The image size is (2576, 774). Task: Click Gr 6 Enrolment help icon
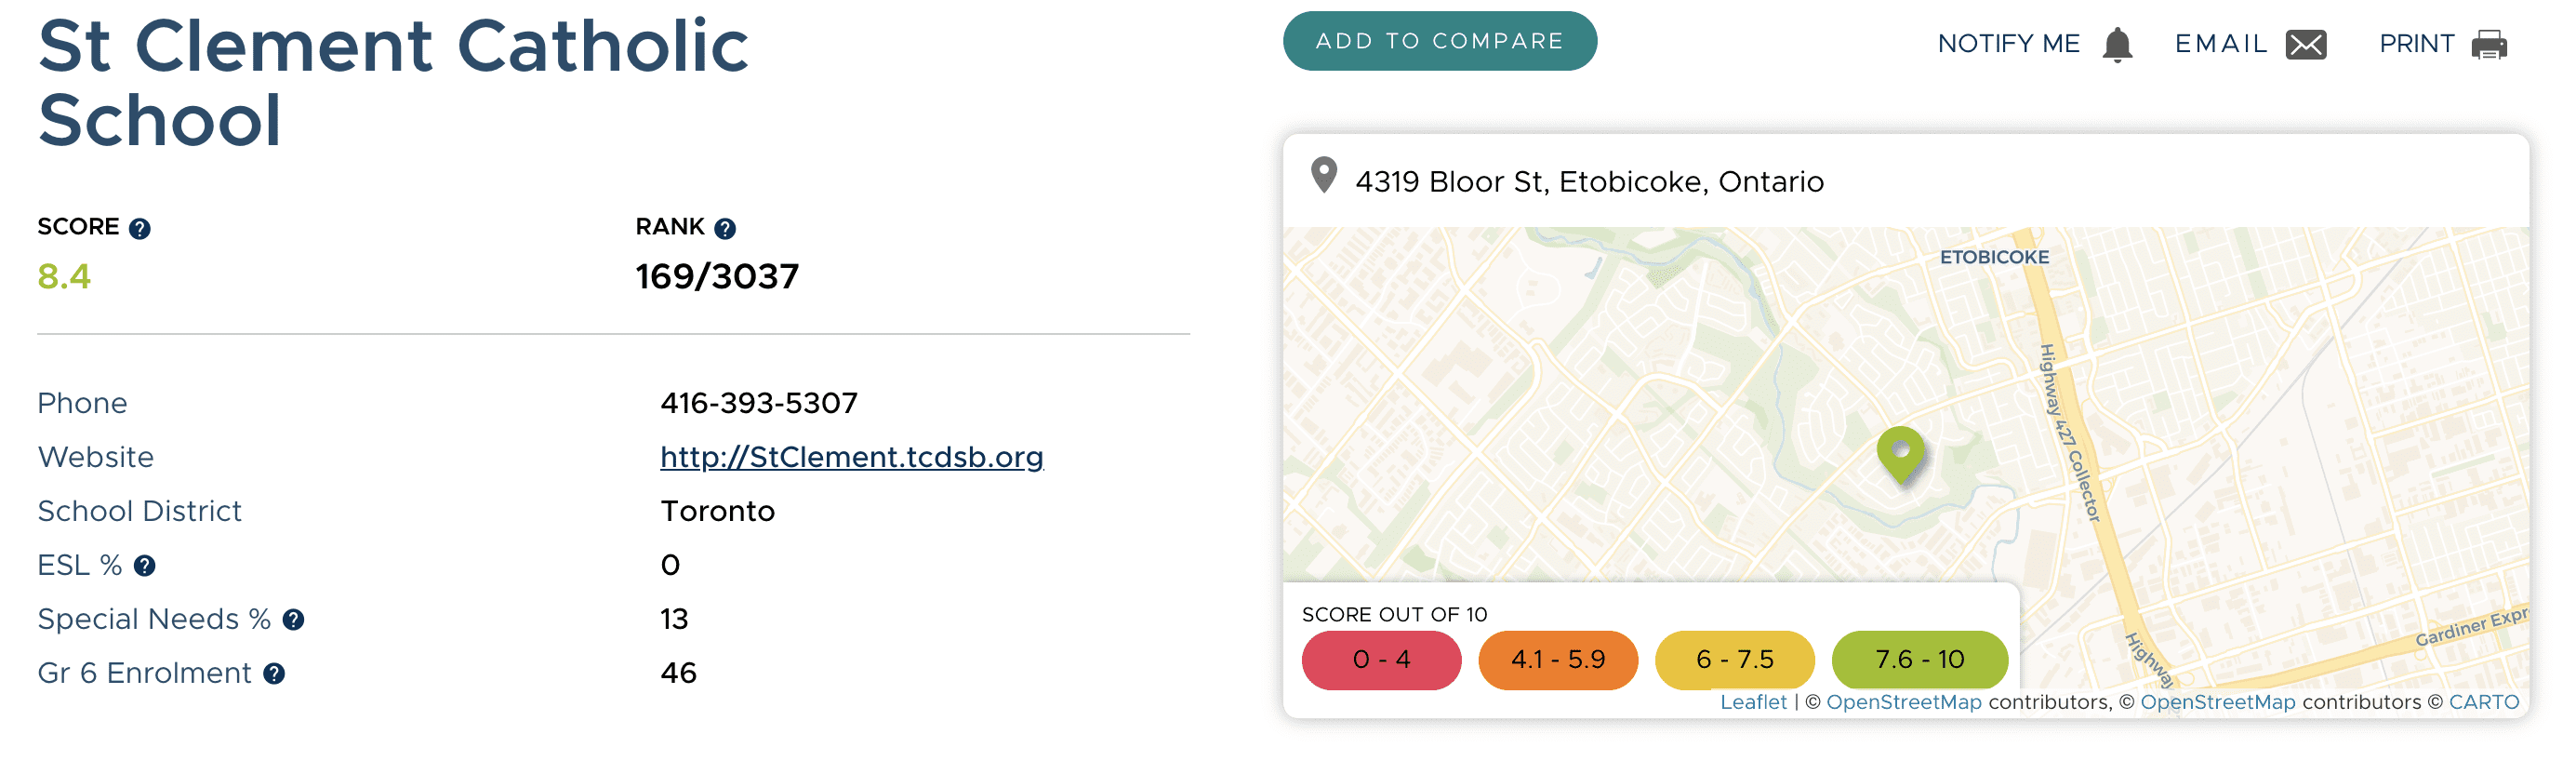pos(274,675)
